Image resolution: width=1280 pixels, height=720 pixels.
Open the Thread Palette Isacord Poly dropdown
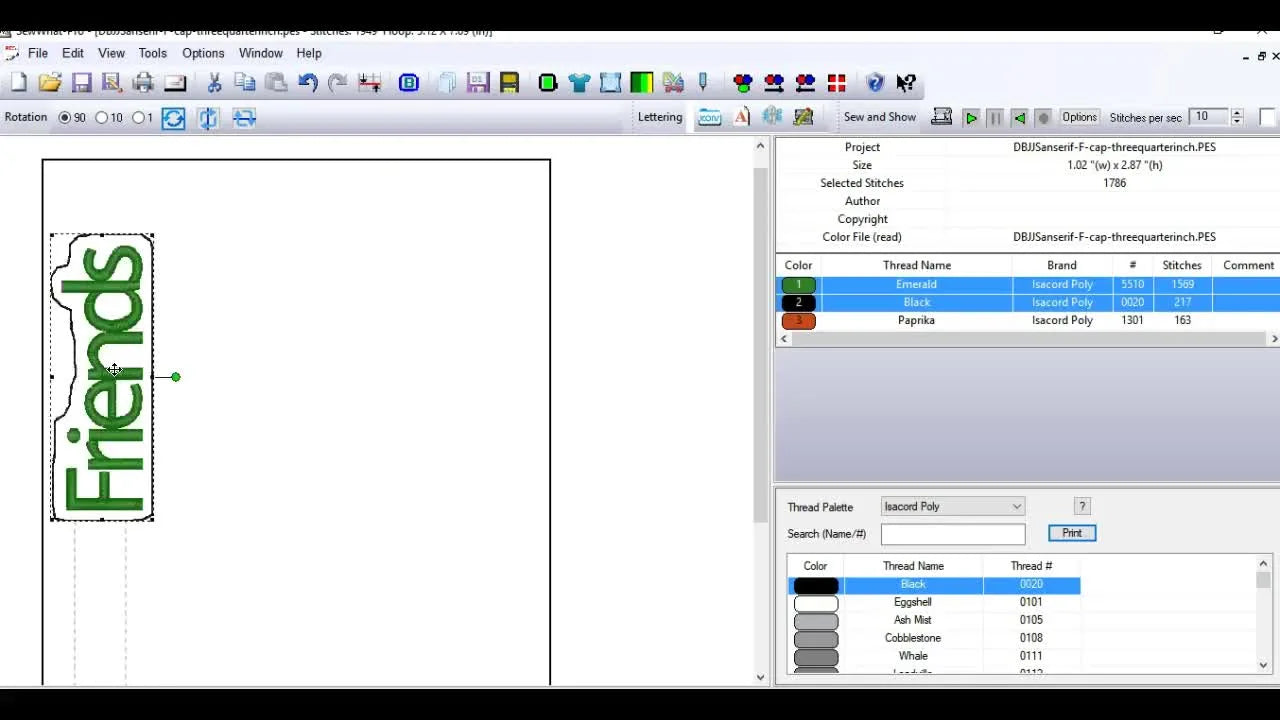[x=953, y=506]
